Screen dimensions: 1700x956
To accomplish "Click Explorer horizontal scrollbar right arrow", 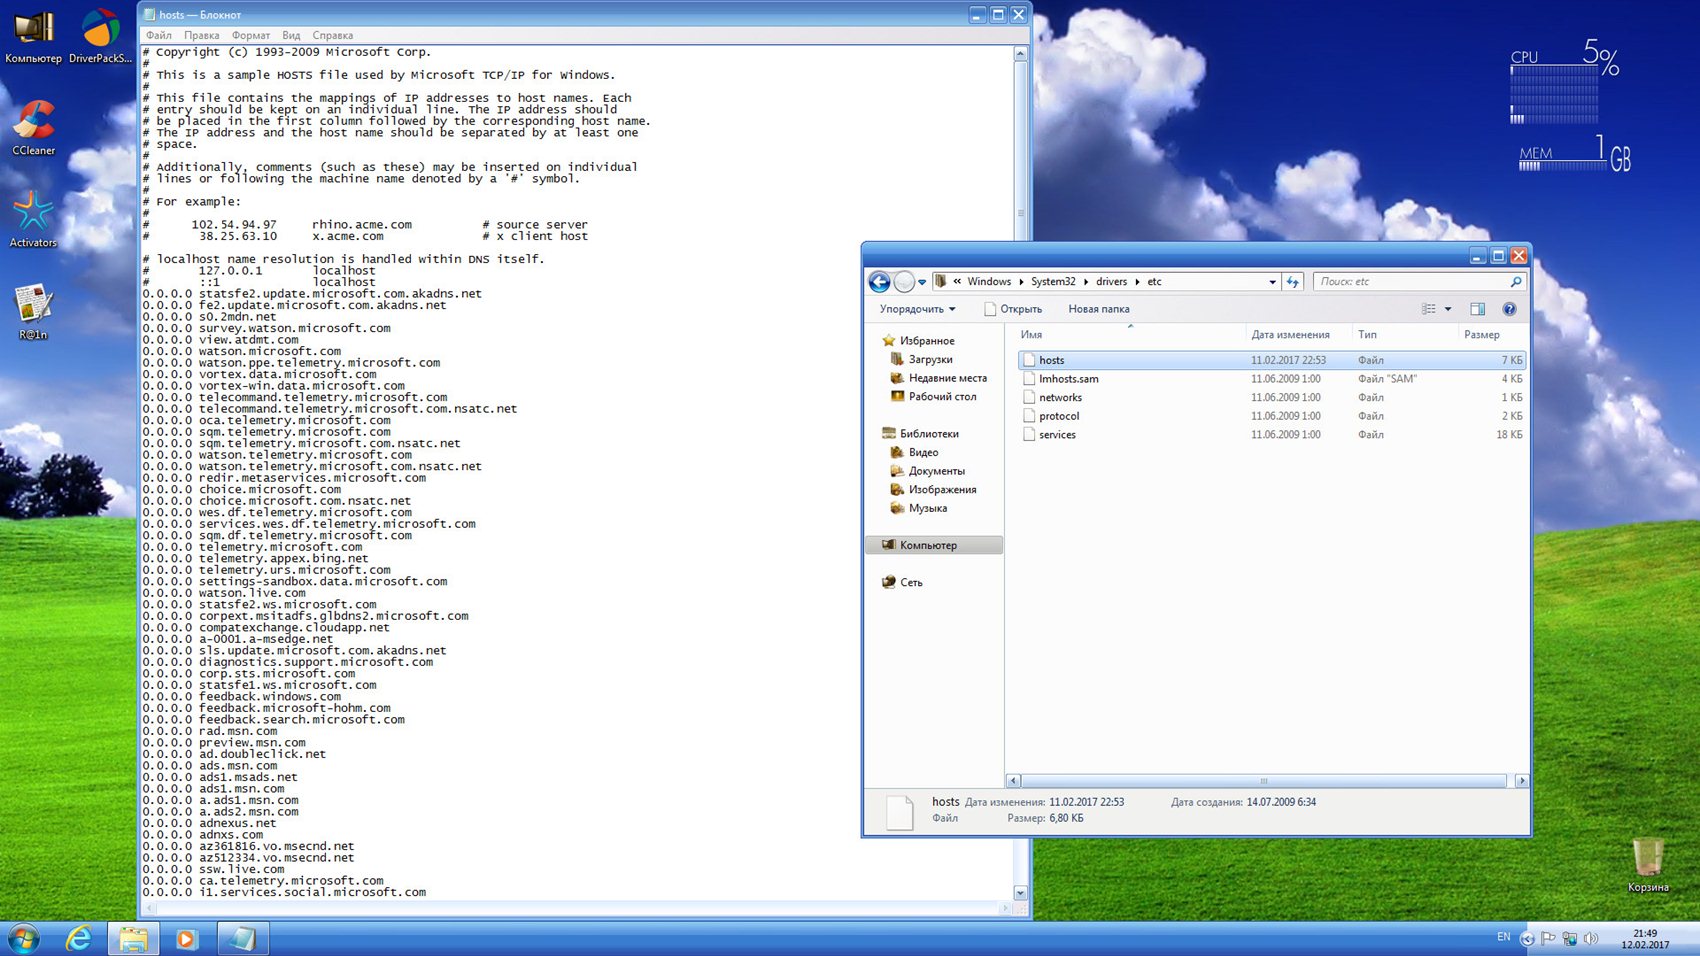I will click(1521, 781).
